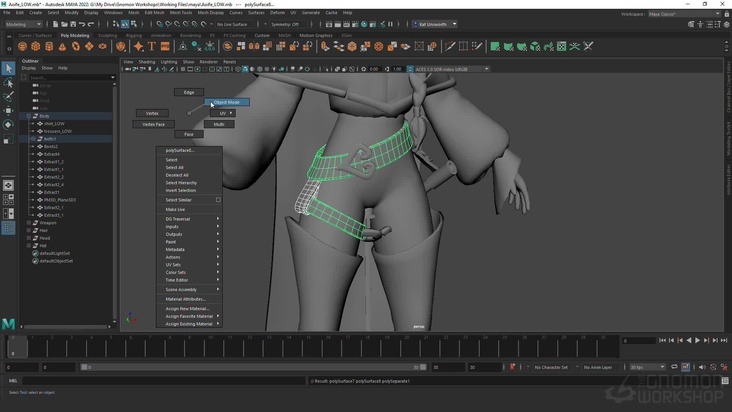Open the Mesh Tools menu
This screenshot has height=412, width=732.
[x=181, y=13]
